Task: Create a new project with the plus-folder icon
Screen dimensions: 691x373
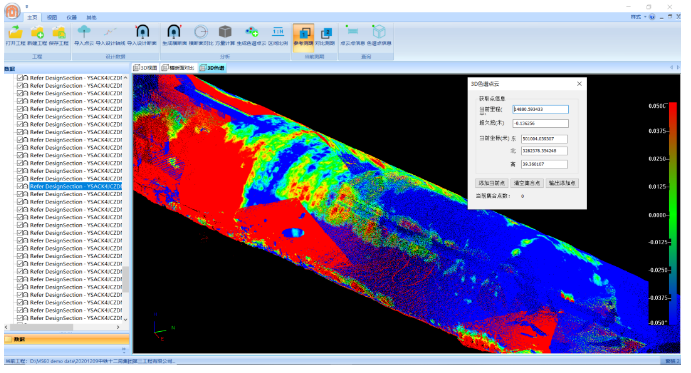Action: (37, 36)
